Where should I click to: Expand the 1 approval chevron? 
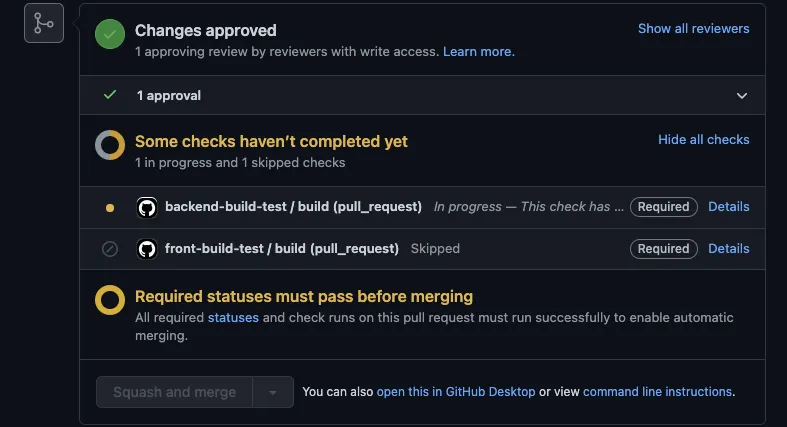[x=742, y=96]
